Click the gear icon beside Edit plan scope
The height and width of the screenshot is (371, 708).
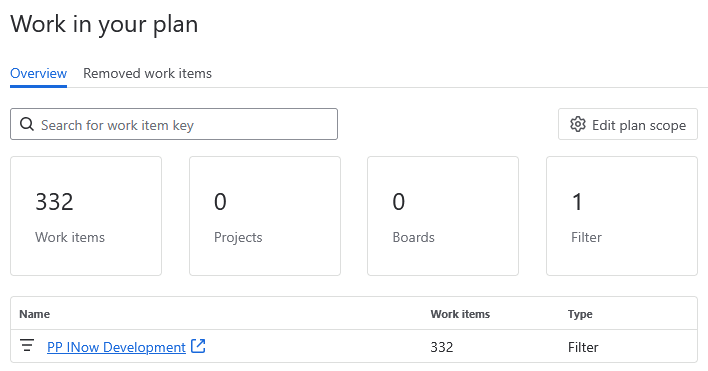[x=578, y=125]
